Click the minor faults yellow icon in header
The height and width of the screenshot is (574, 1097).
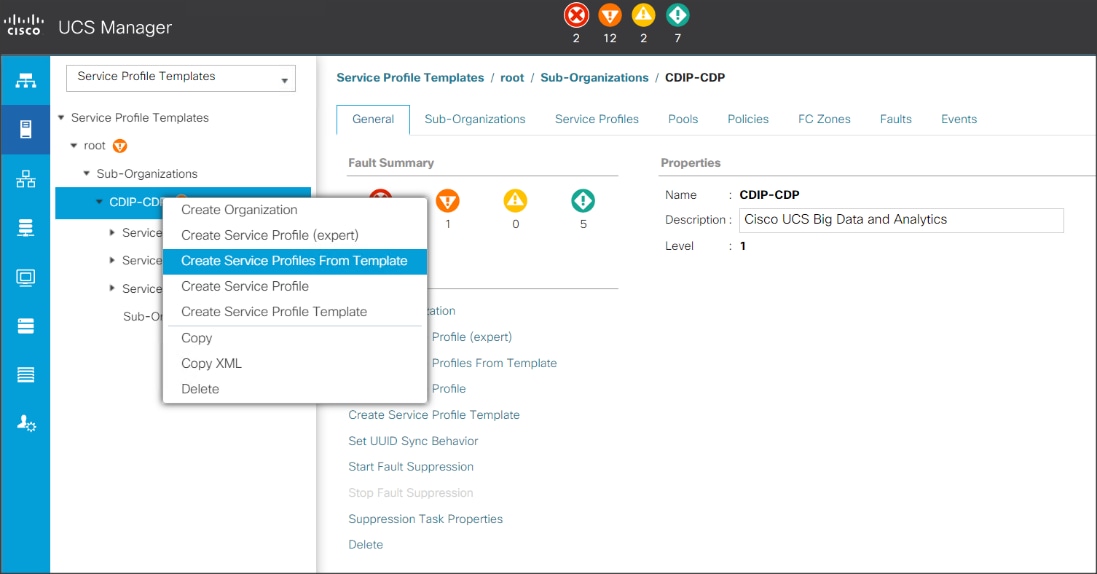[x=644, y=15]
